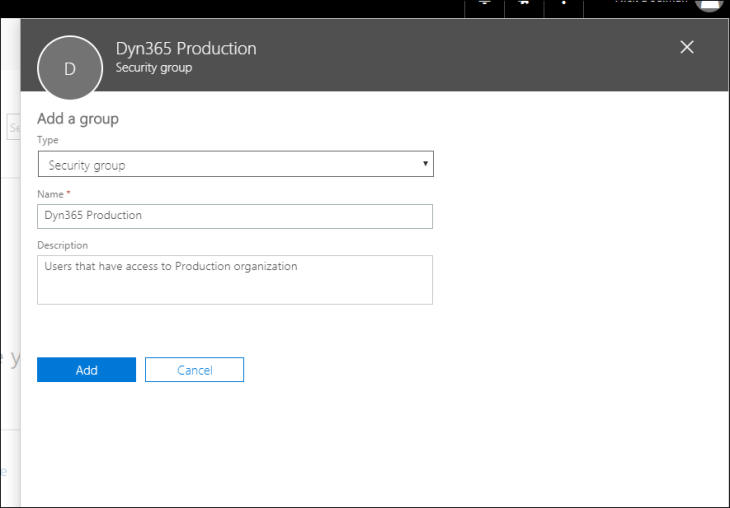Click the account name in top bar
Image resolution: width=730 pixels, height=508 pixels.
click(x=650, y=3)
